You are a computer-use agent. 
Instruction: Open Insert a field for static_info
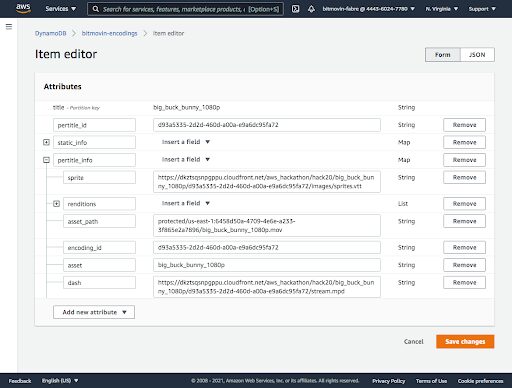point(186,142)
